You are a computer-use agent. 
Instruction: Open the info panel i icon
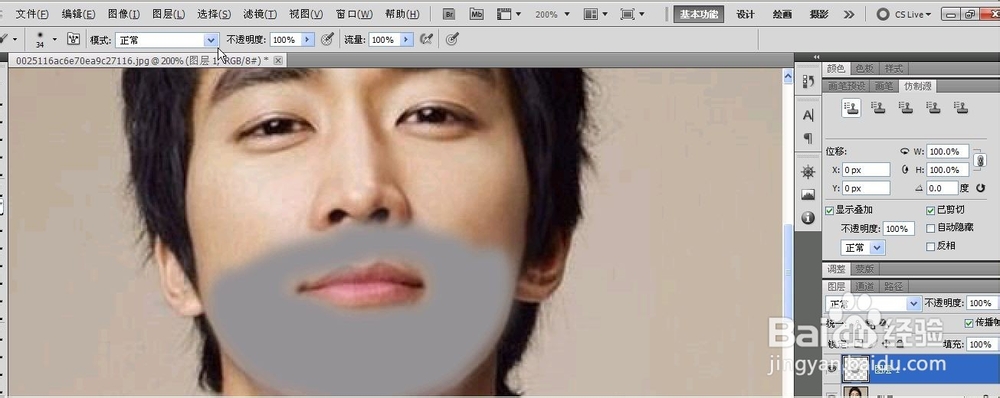(x=808, y=218)
